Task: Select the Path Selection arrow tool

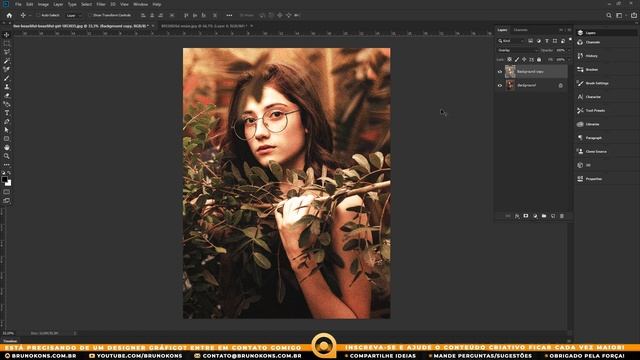Action: click(x=7, y=130)
